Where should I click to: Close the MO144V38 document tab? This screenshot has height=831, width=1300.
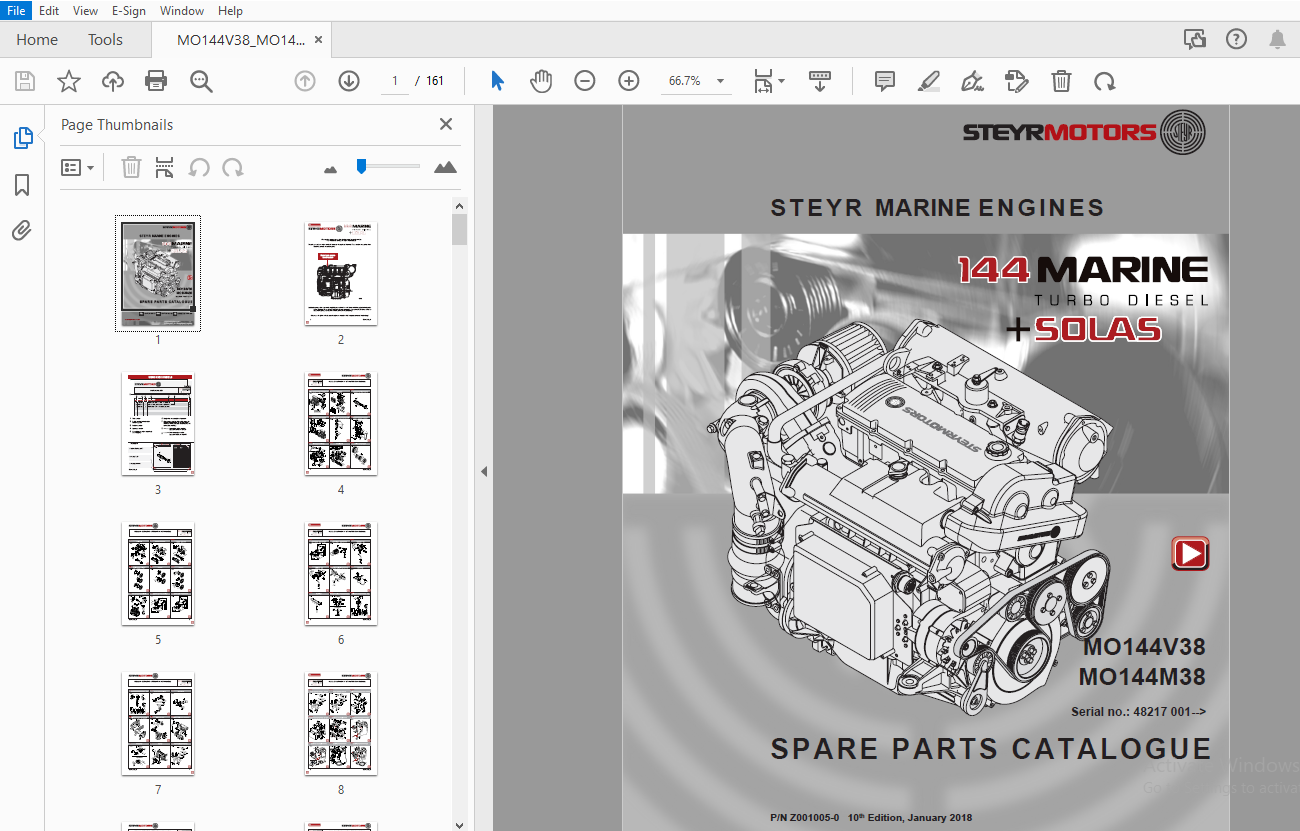(x=318, y=40)
